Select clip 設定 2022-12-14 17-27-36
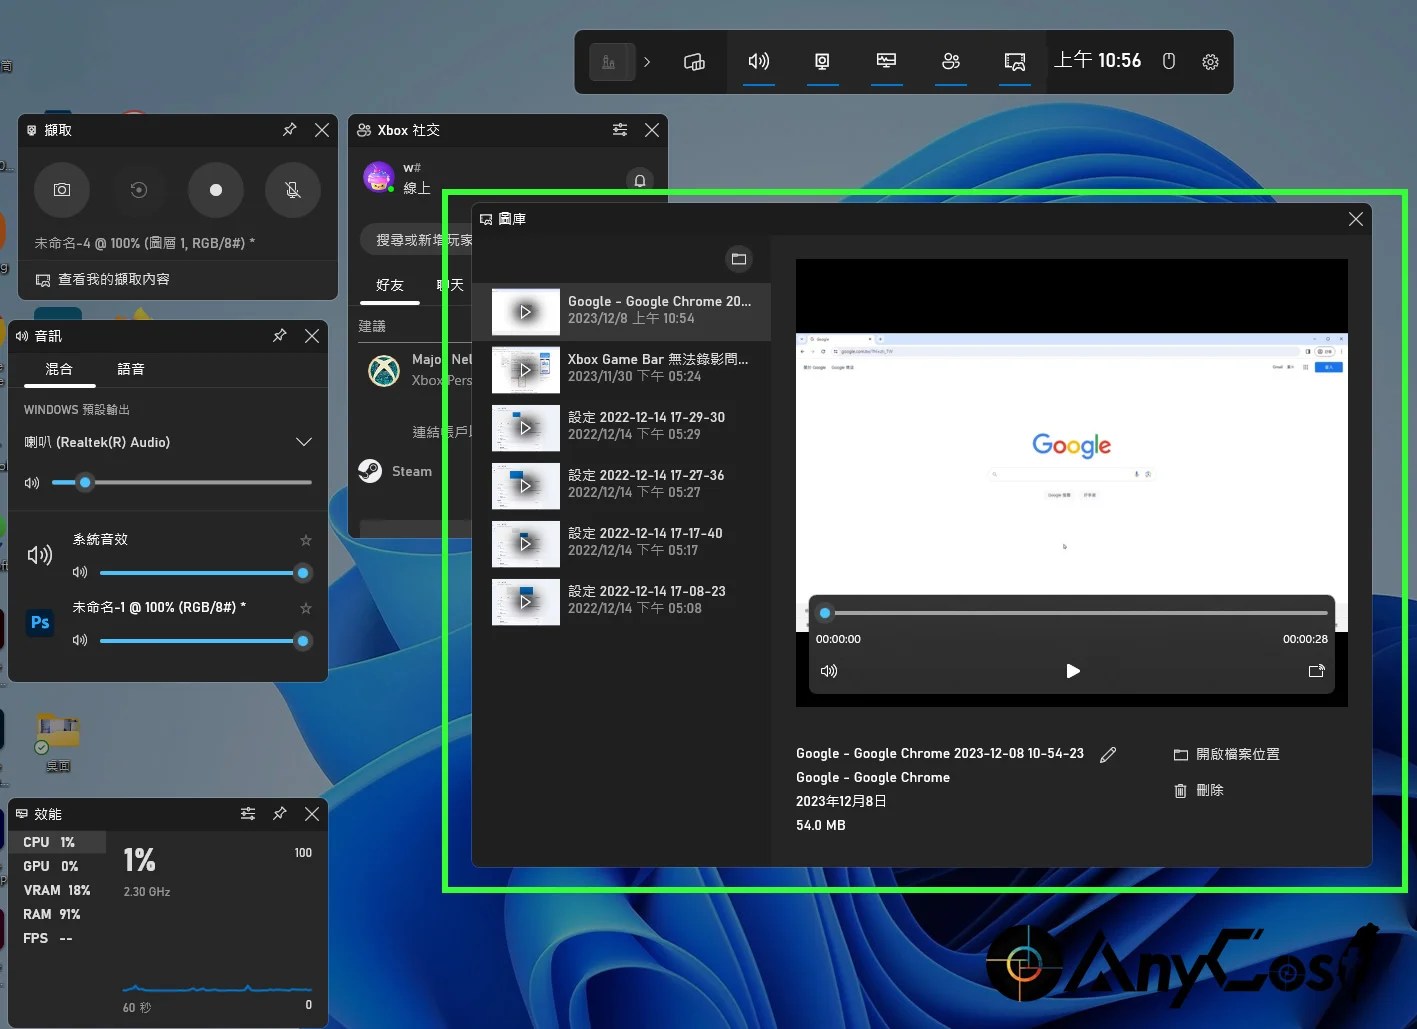This screenshot has height=1029, width=1417. pos(621,485)
